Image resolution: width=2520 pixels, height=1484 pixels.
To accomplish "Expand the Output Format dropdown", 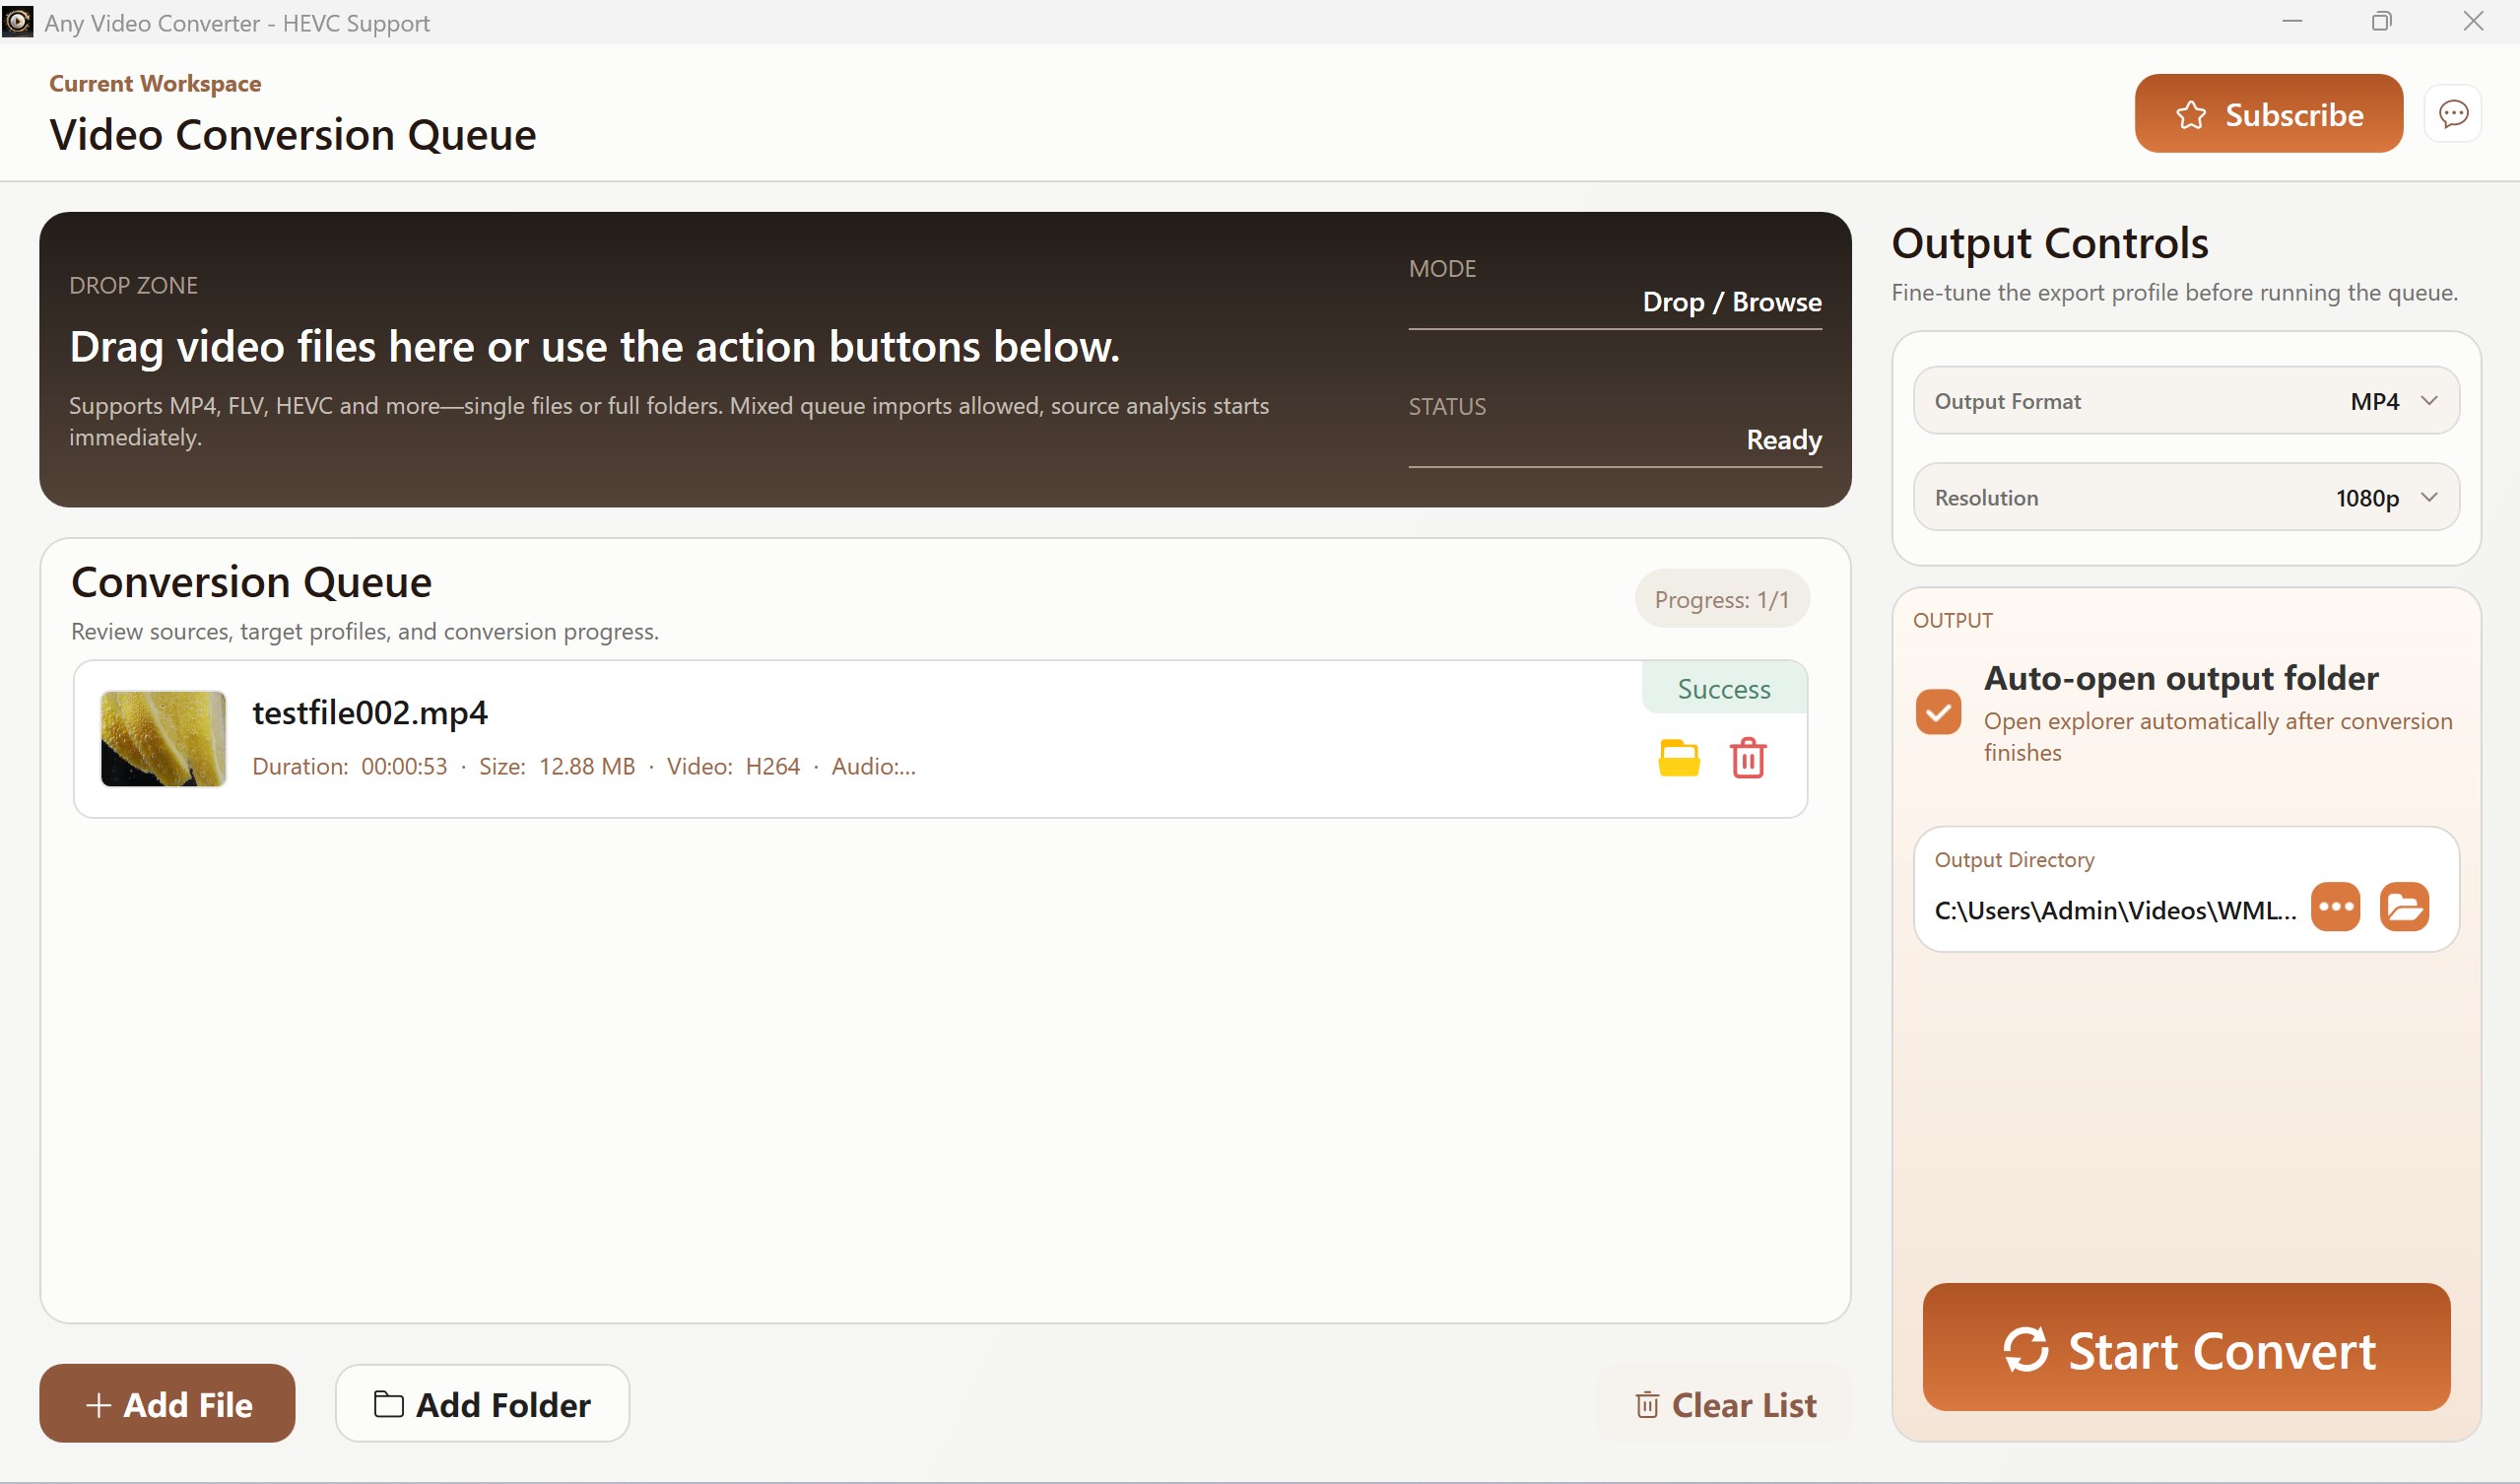I will point(2186,401).
